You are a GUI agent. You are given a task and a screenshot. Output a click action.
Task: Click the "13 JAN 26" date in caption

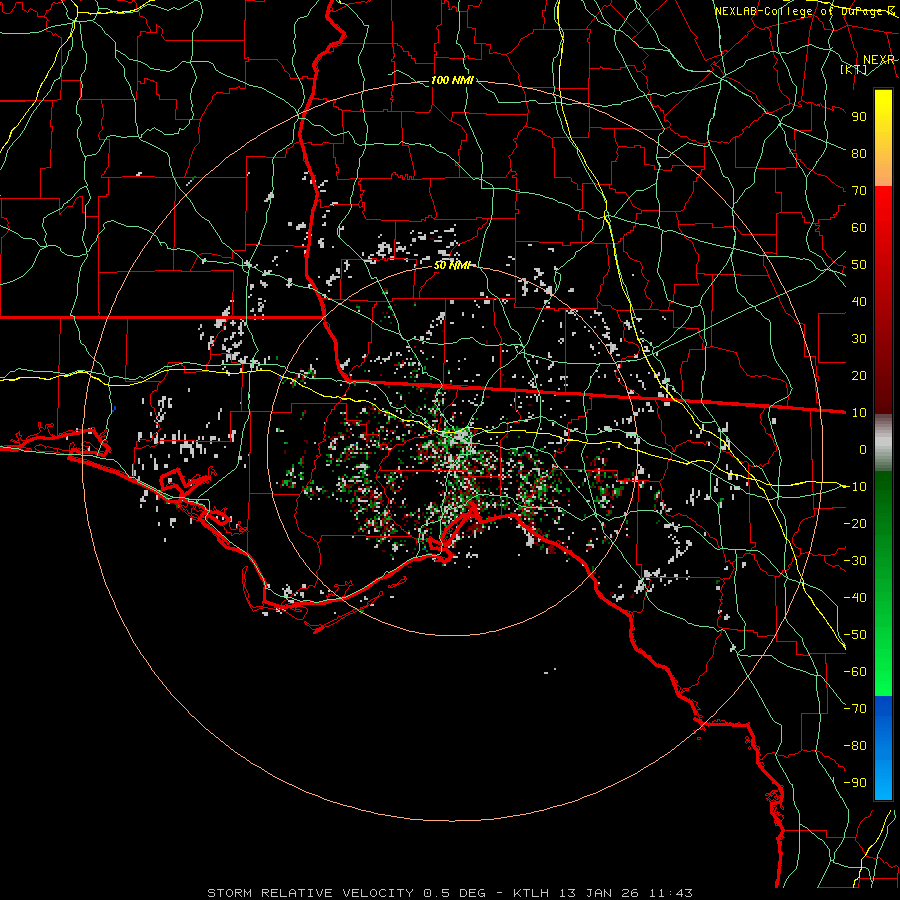click(599, 893)
